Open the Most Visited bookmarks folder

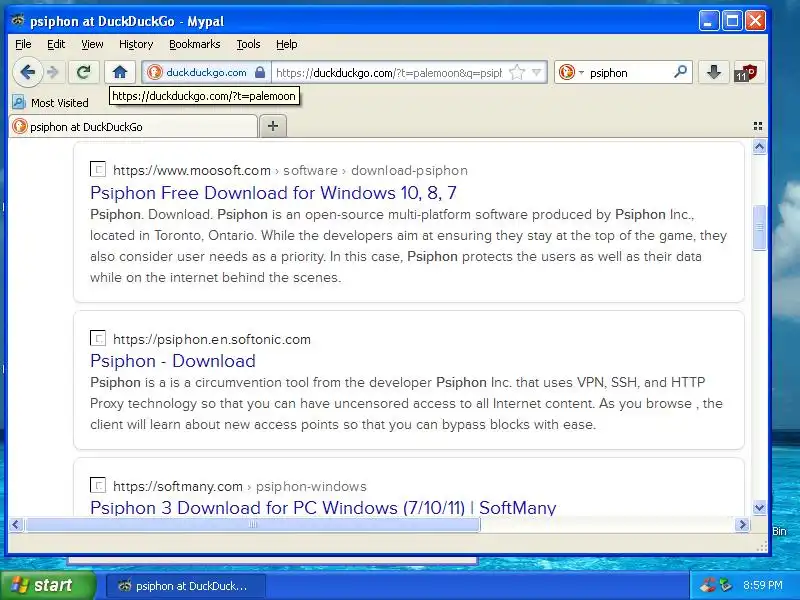51,103
